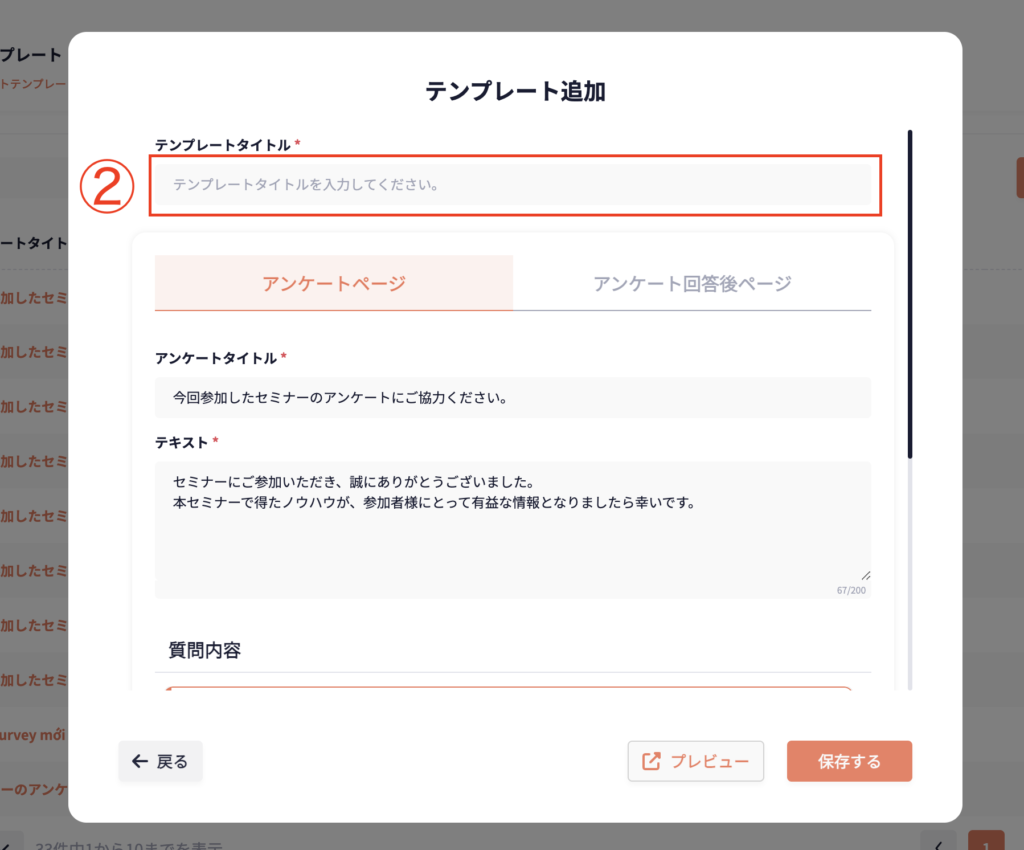Switch to the アンケートページ tab

tap(333, 283)
